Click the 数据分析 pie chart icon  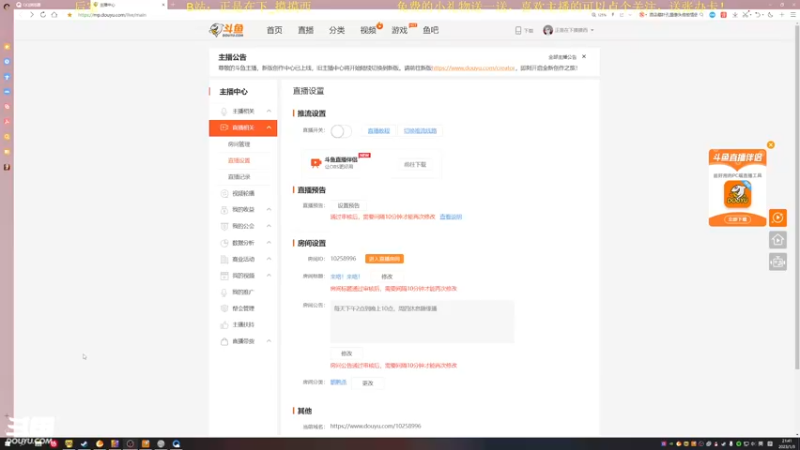(x=224, y=243)
